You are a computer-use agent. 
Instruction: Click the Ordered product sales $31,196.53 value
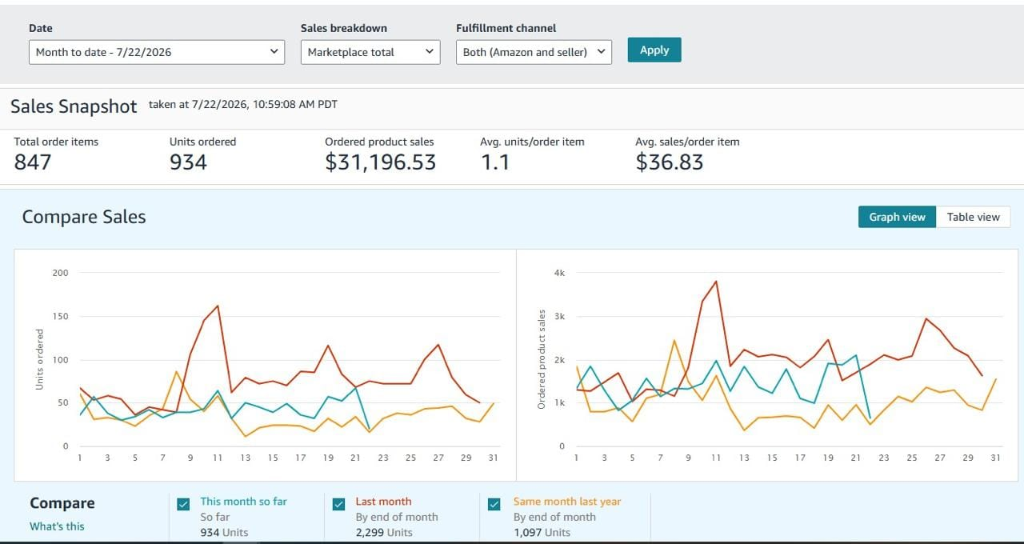pyautogui.click(x=380, y=162)
